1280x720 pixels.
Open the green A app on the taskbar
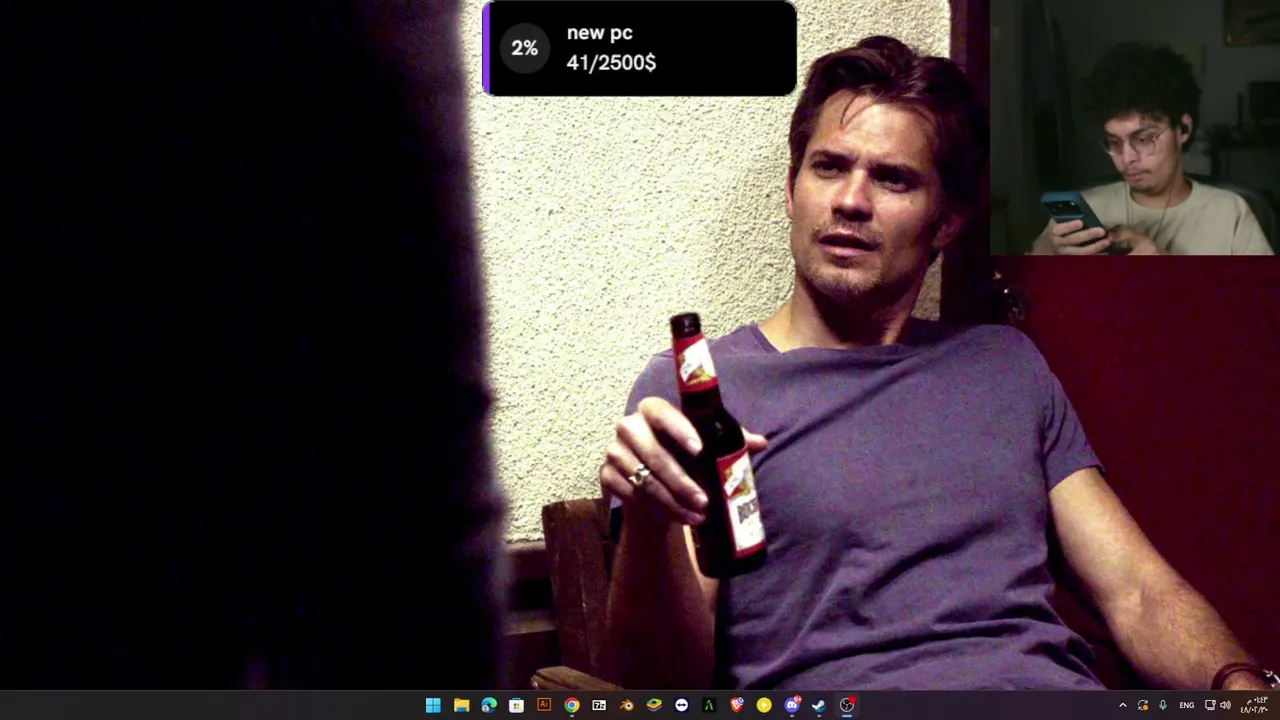click(x=709, y=705)
